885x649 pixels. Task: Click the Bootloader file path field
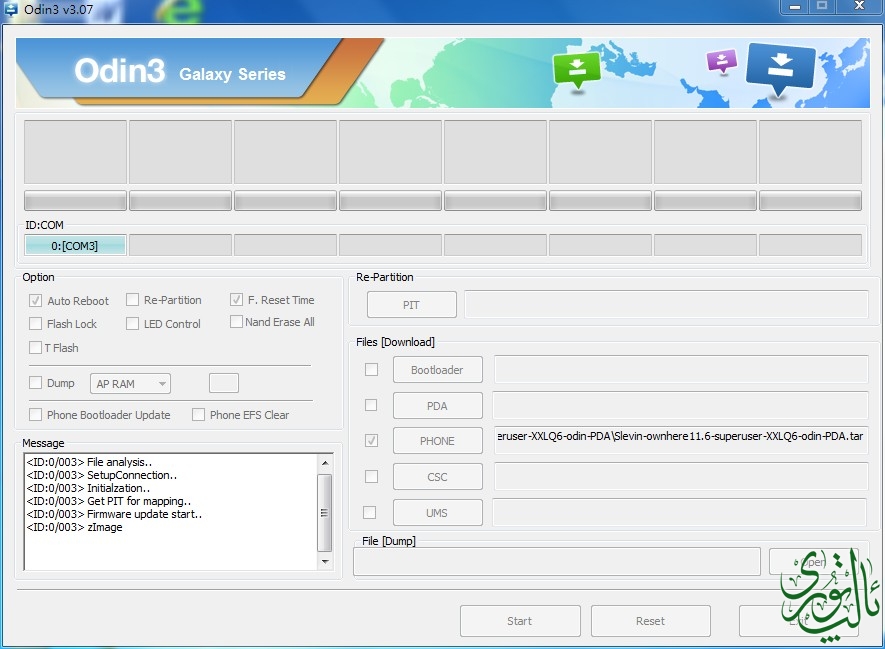pos(681,369)
